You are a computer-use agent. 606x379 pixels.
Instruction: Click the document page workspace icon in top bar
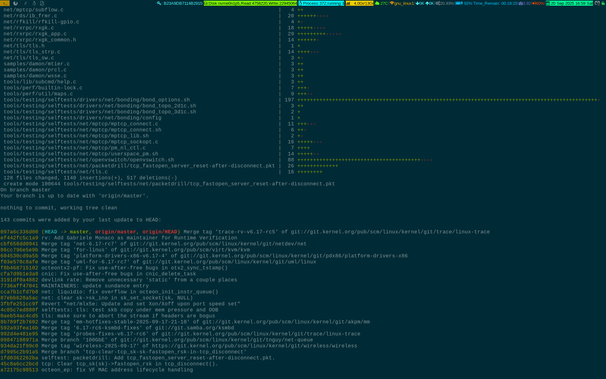[x=42, y=3]
